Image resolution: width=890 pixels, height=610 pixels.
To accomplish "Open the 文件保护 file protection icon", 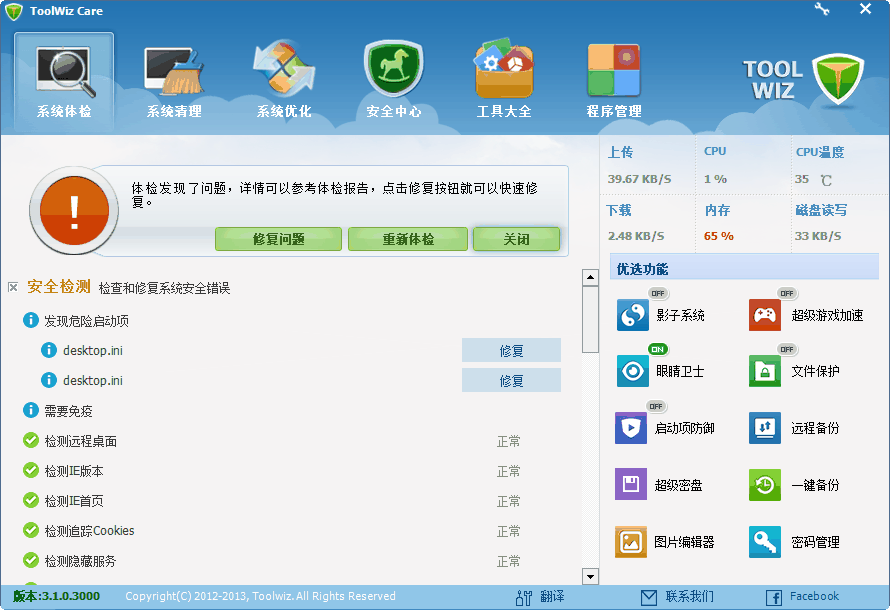I will tap(765, 371).
